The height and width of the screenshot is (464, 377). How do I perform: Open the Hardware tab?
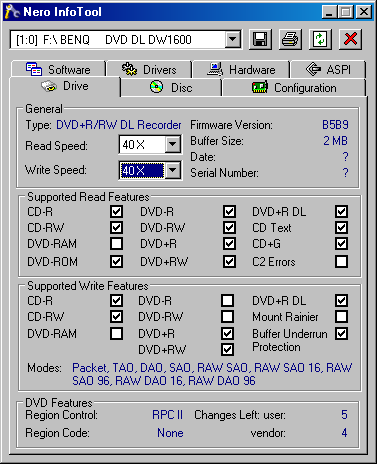(241, 69)
